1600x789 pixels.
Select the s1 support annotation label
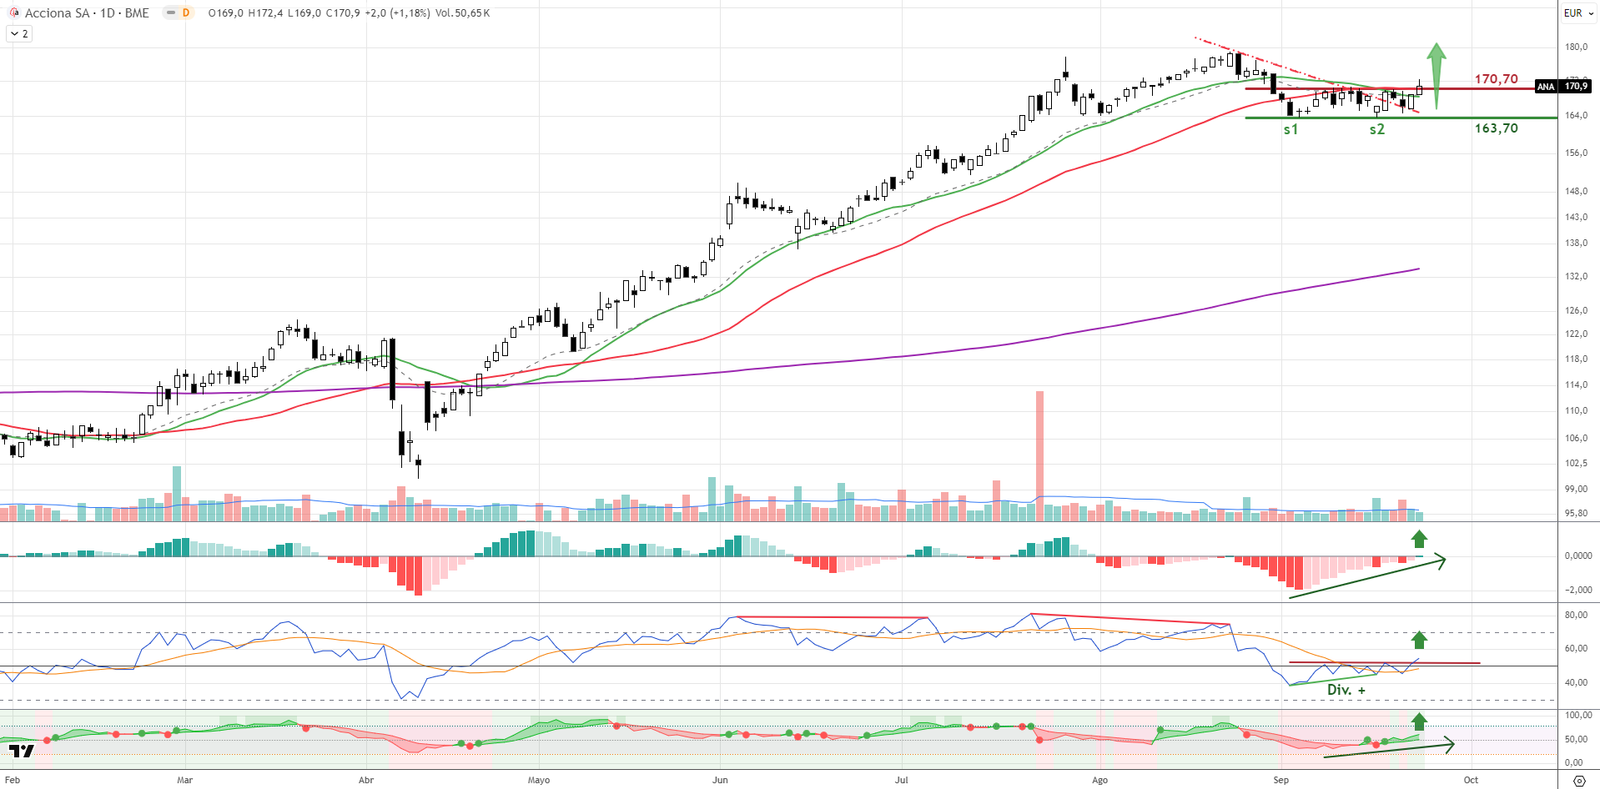(1290, 129)
